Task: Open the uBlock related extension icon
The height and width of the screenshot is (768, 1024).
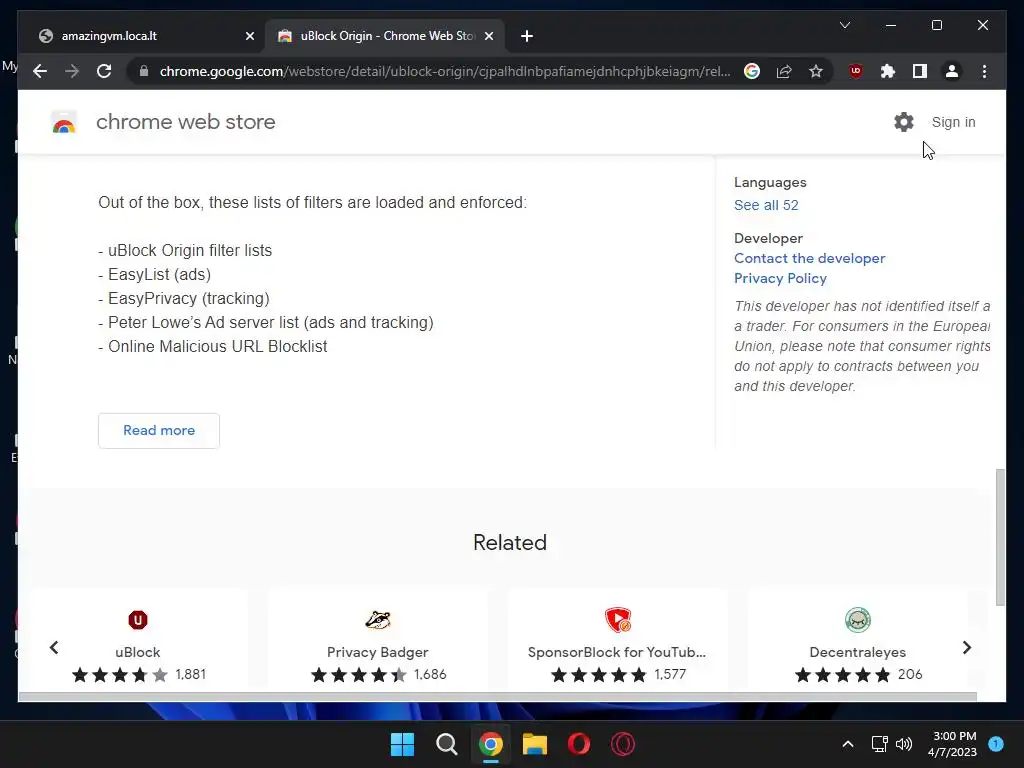Action: point(138,620)
